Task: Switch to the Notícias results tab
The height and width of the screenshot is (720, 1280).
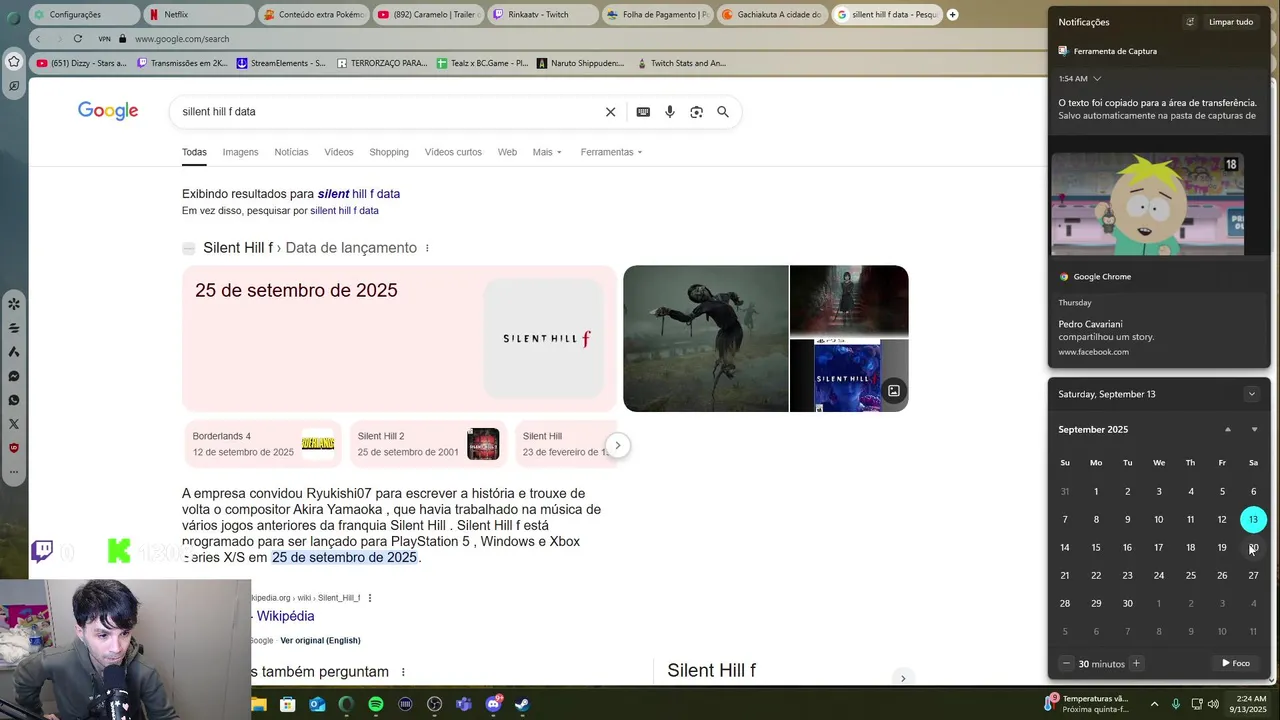Action: [291, 152]
